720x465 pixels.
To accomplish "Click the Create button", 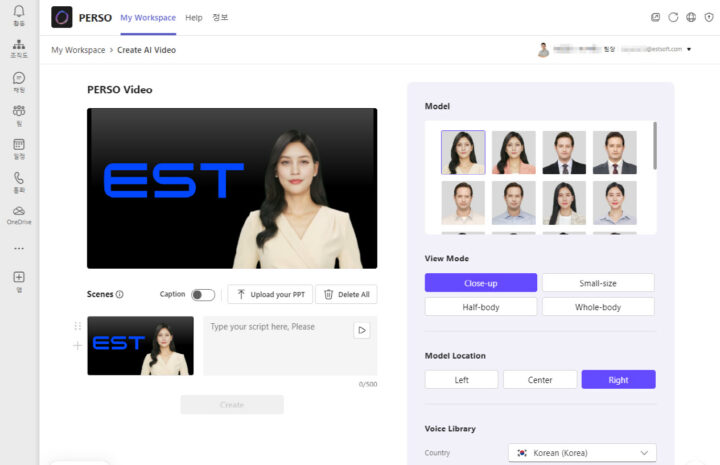I will click(x=232, y=404).
